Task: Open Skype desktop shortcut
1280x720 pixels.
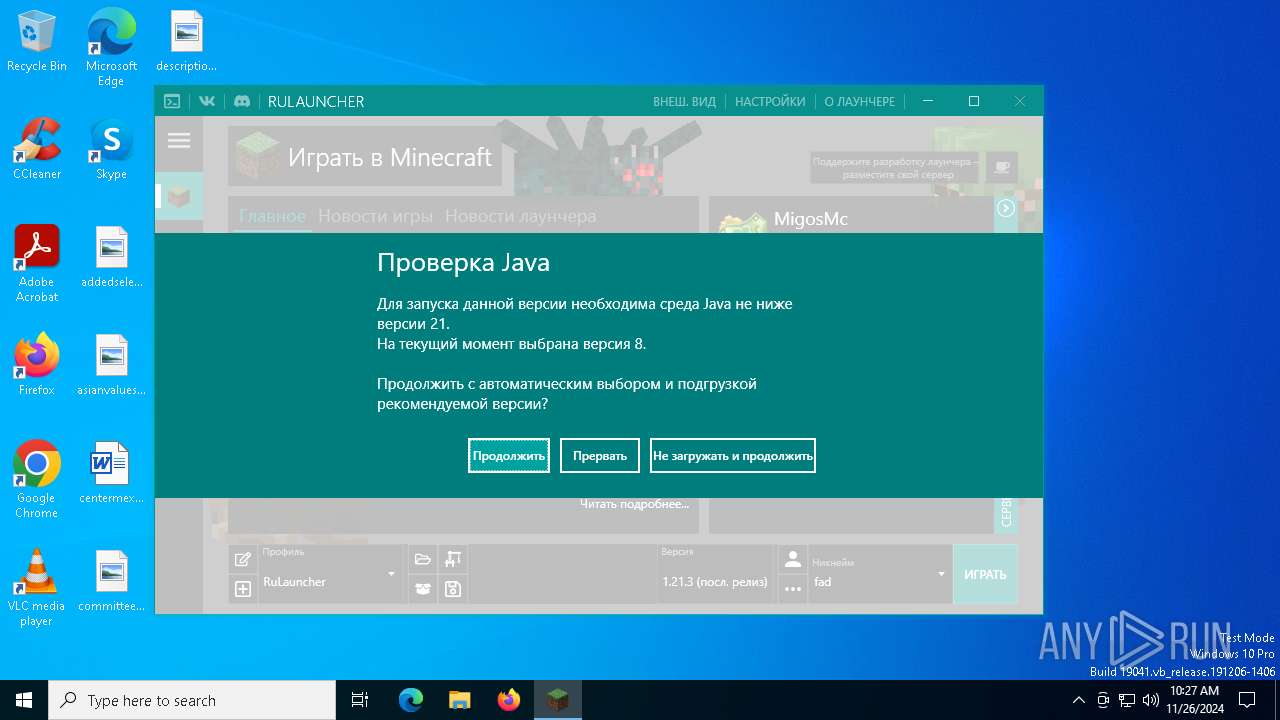Action: (111, 150)
